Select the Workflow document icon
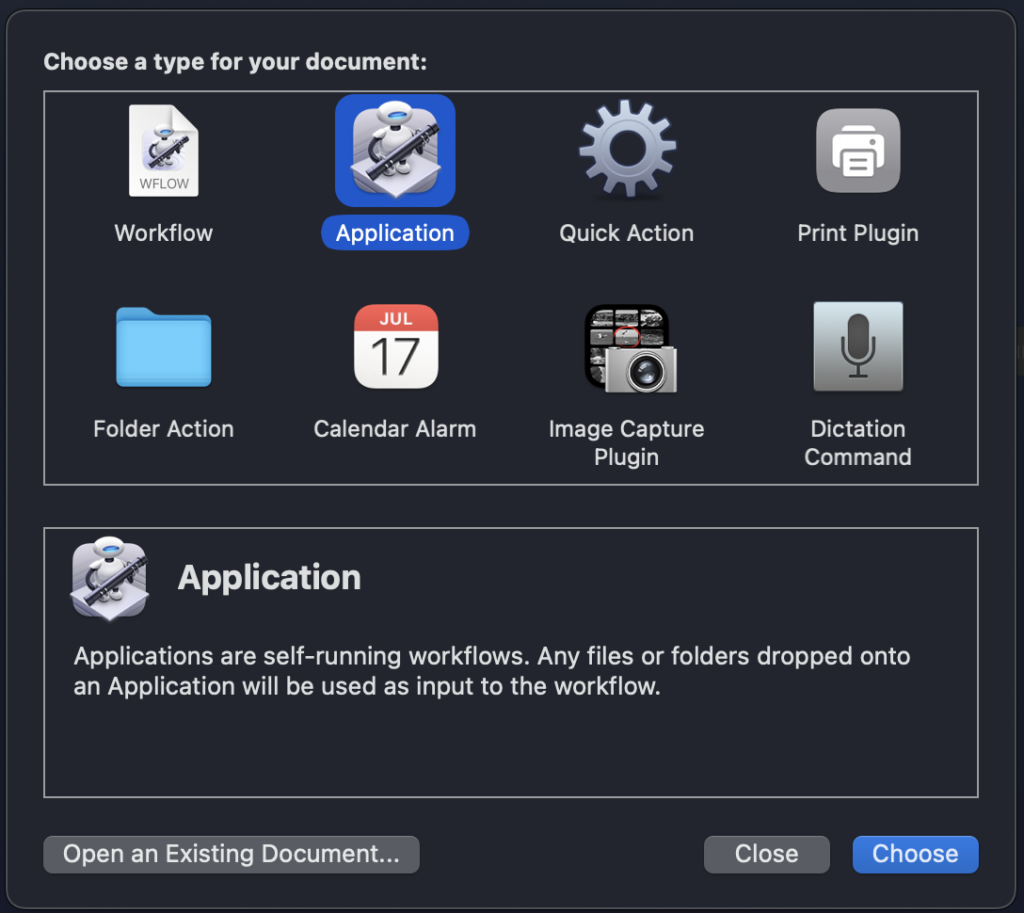The height and width of the screenshot is (913, 1024). click(x=164, y=151)
